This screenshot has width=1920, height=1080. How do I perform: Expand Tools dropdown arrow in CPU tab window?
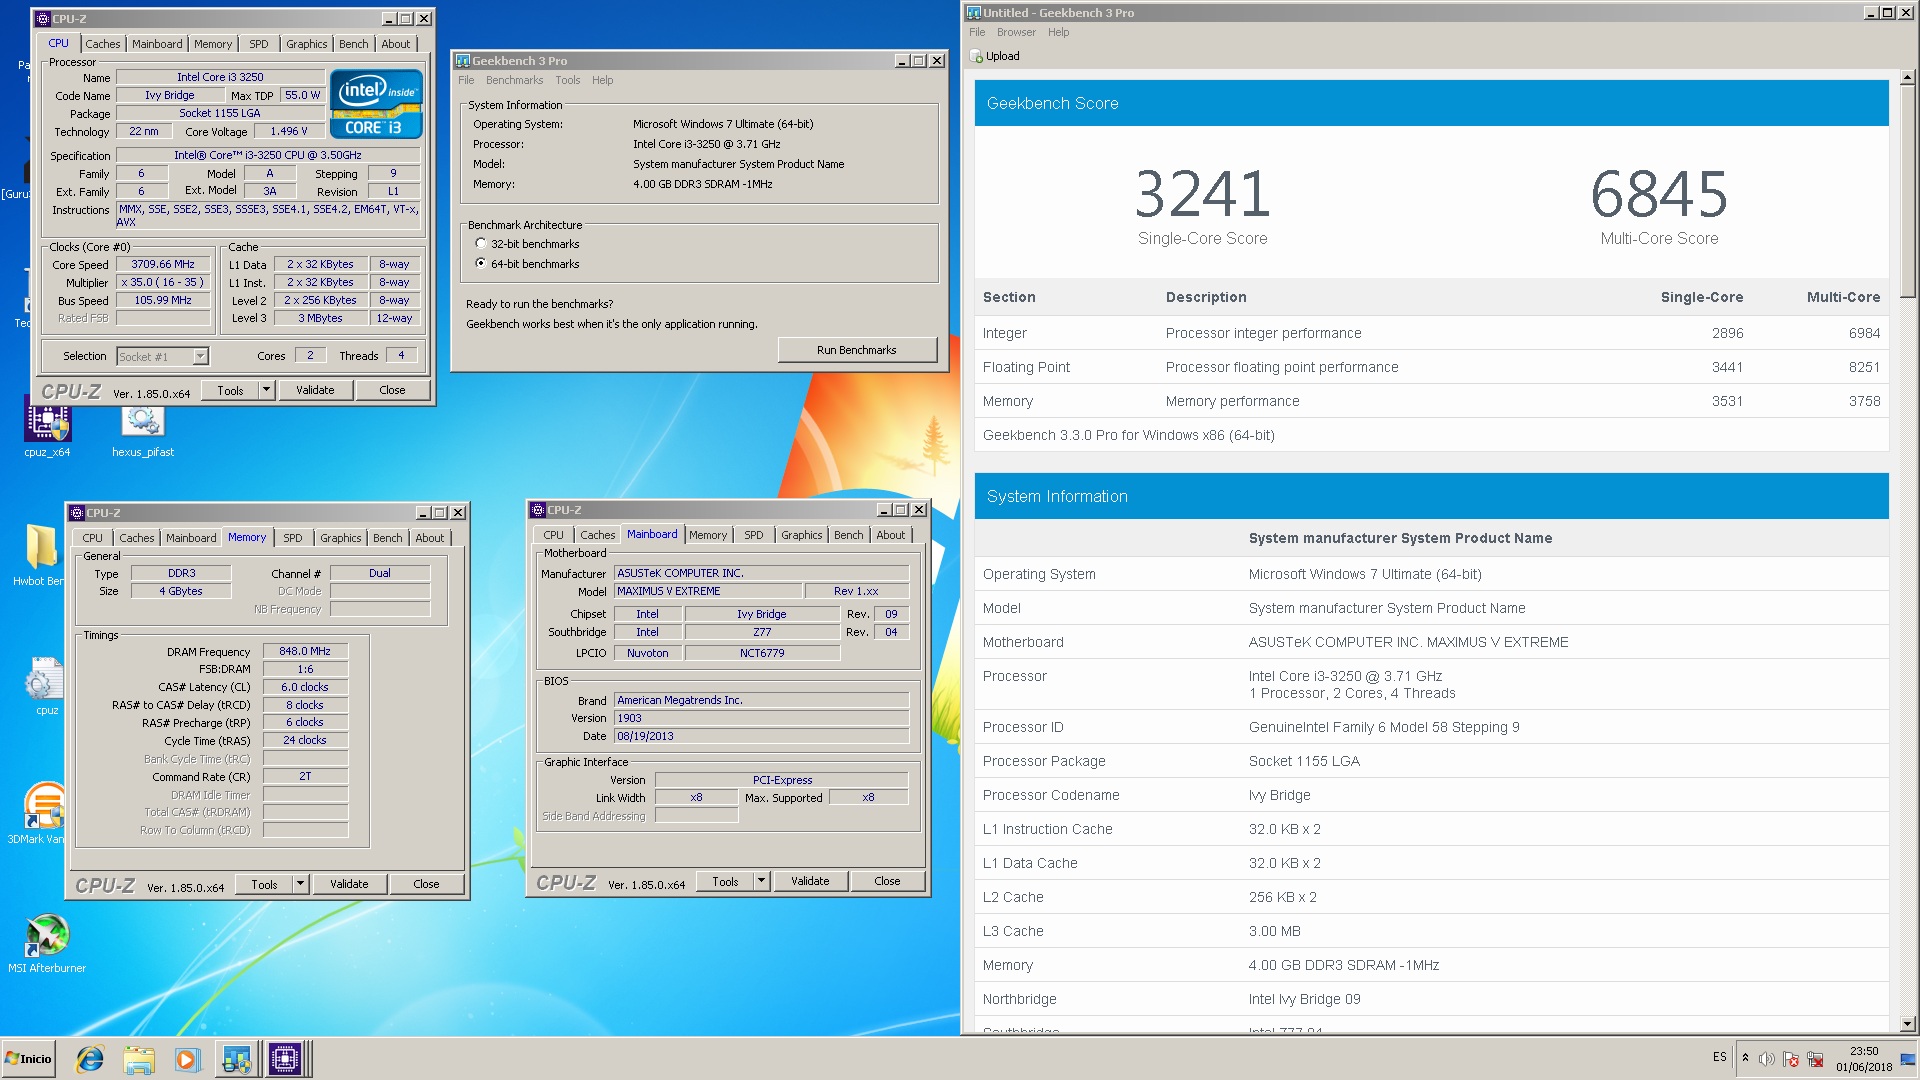pos(267,390)
